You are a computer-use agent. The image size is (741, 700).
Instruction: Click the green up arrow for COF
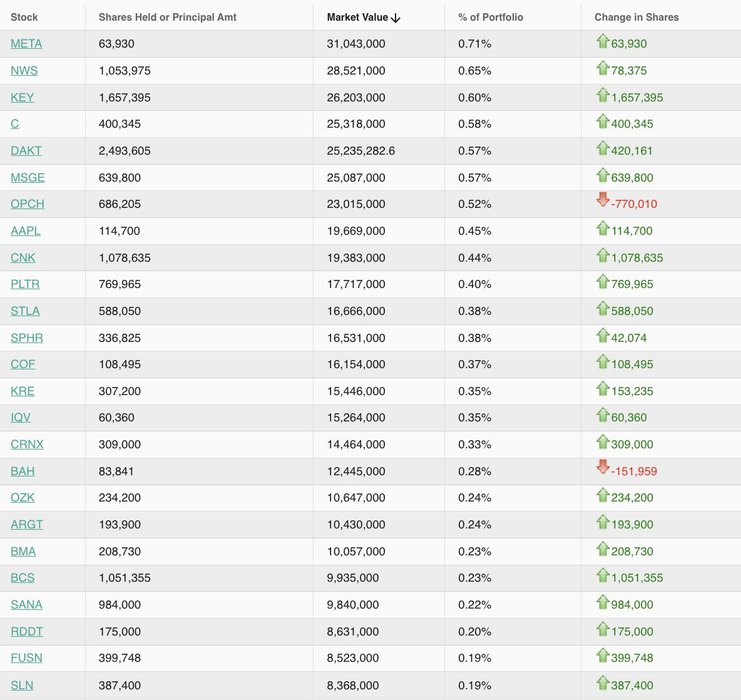(603, 362)
